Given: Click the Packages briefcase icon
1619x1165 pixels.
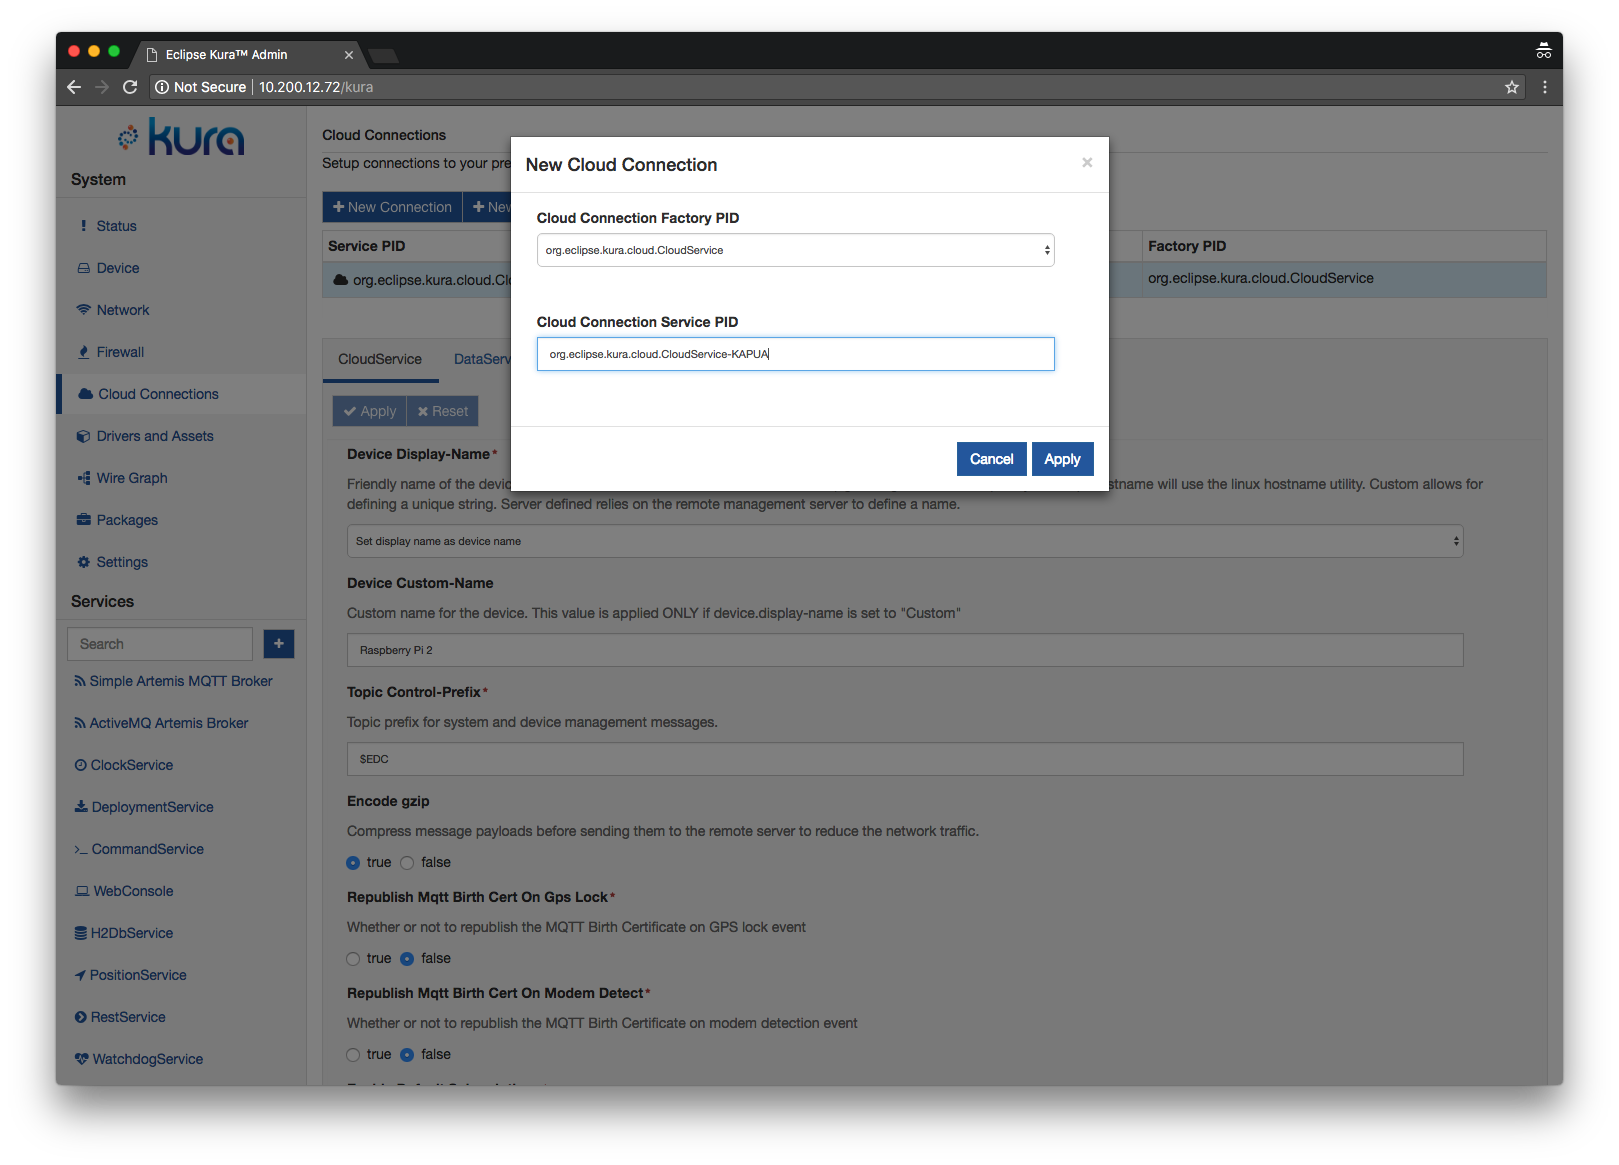Looking at the screenshot, I should coord(84,520).
